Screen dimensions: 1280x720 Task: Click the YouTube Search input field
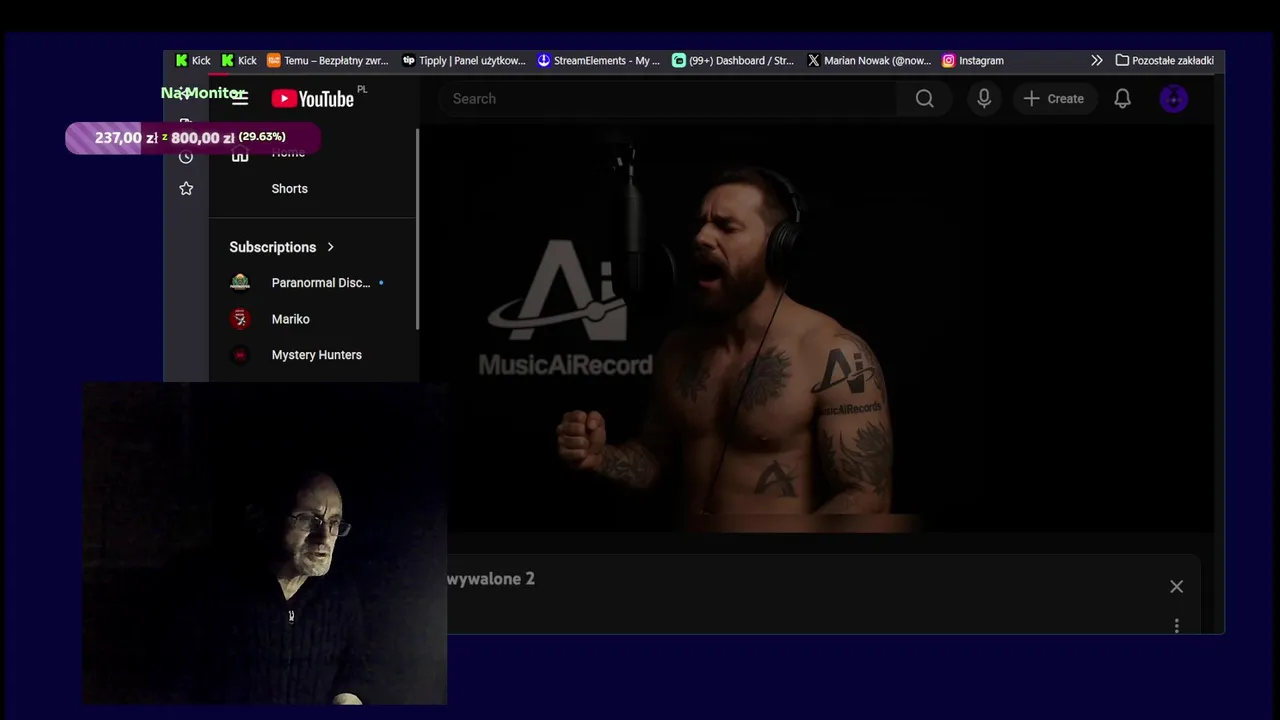click(x=670, y=98)
